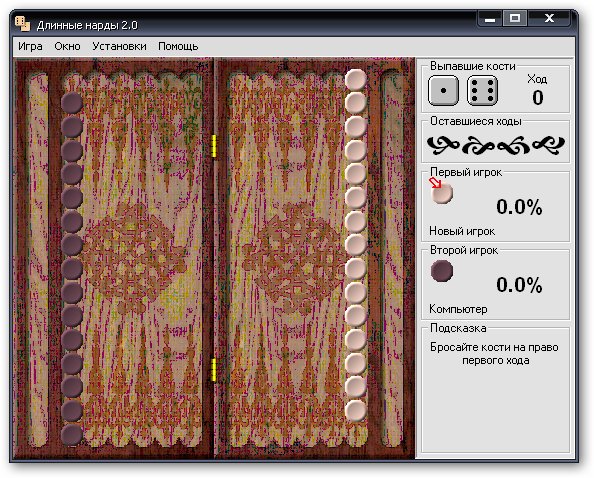The width and height of the screenshot is (594, 478).
Task: Click the Выпавшие кости group label
Action: point(473,66)
